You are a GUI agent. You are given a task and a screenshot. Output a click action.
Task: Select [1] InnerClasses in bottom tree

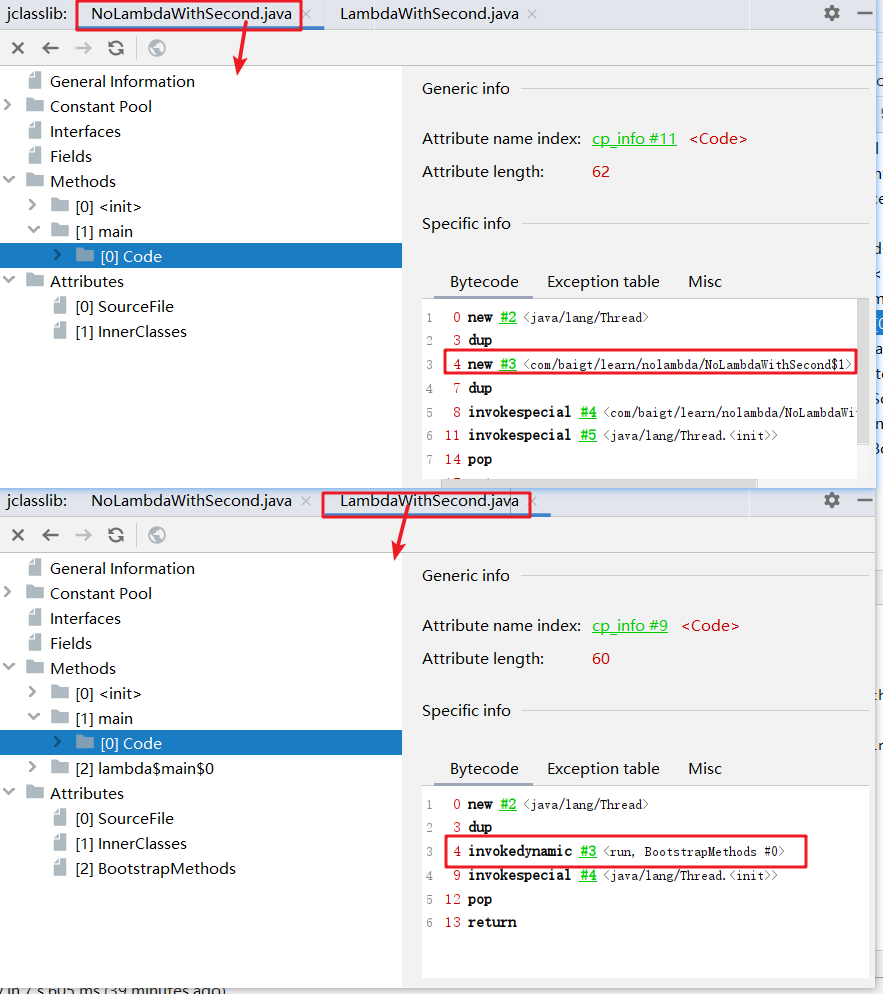(x=131, y=844)
